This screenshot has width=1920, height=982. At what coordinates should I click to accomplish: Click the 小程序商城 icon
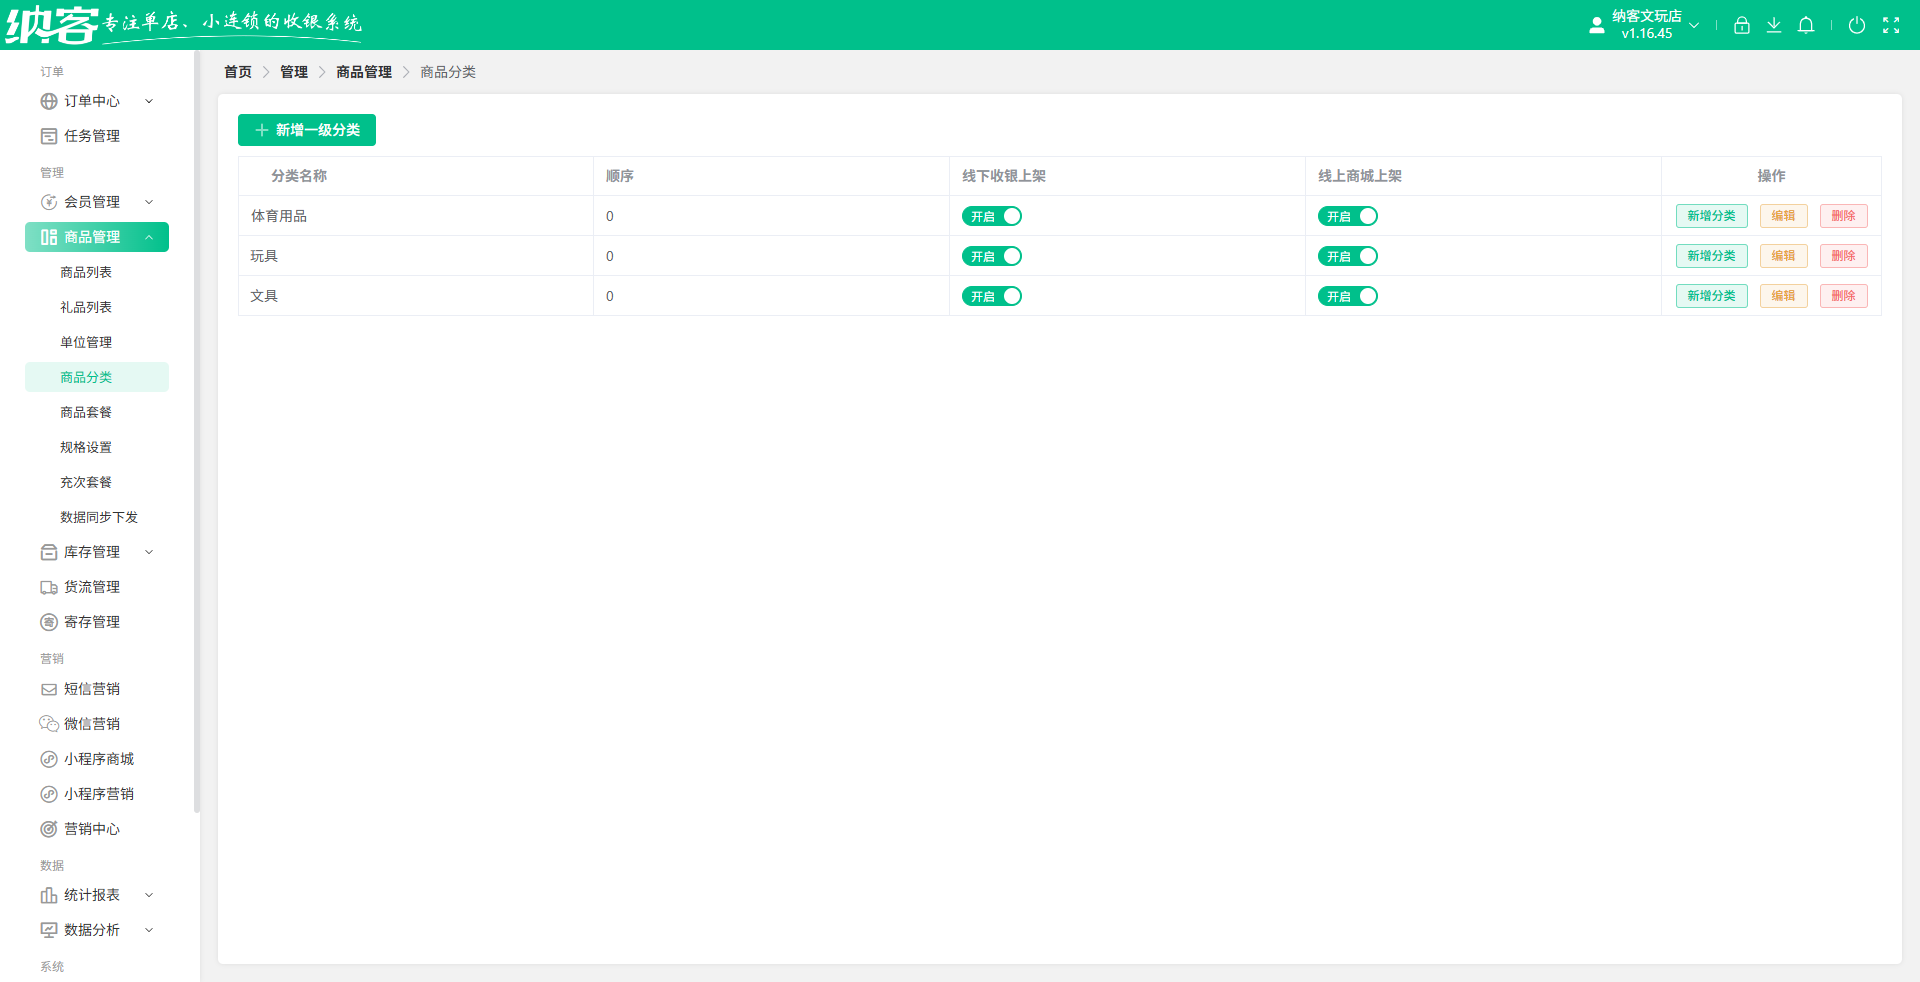pos(49,759)
